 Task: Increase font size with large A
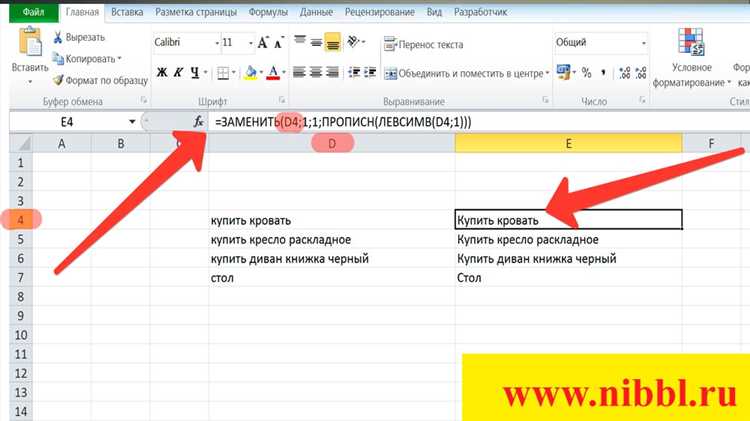click(x=263, y=43)
